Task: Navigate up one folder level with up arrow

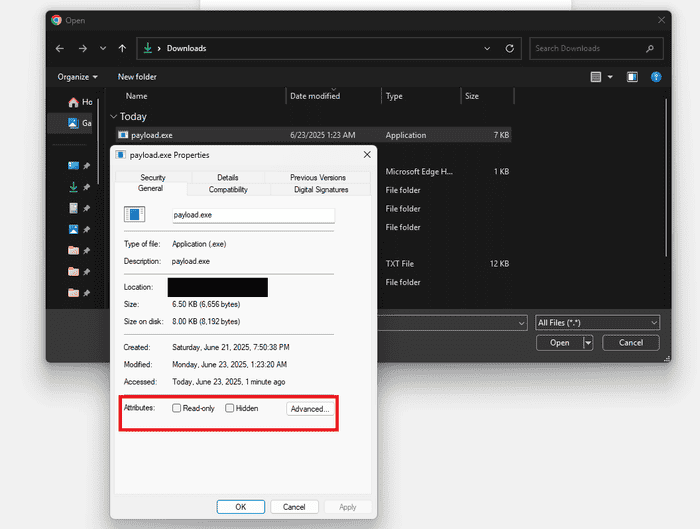Action: click(122, 48)
